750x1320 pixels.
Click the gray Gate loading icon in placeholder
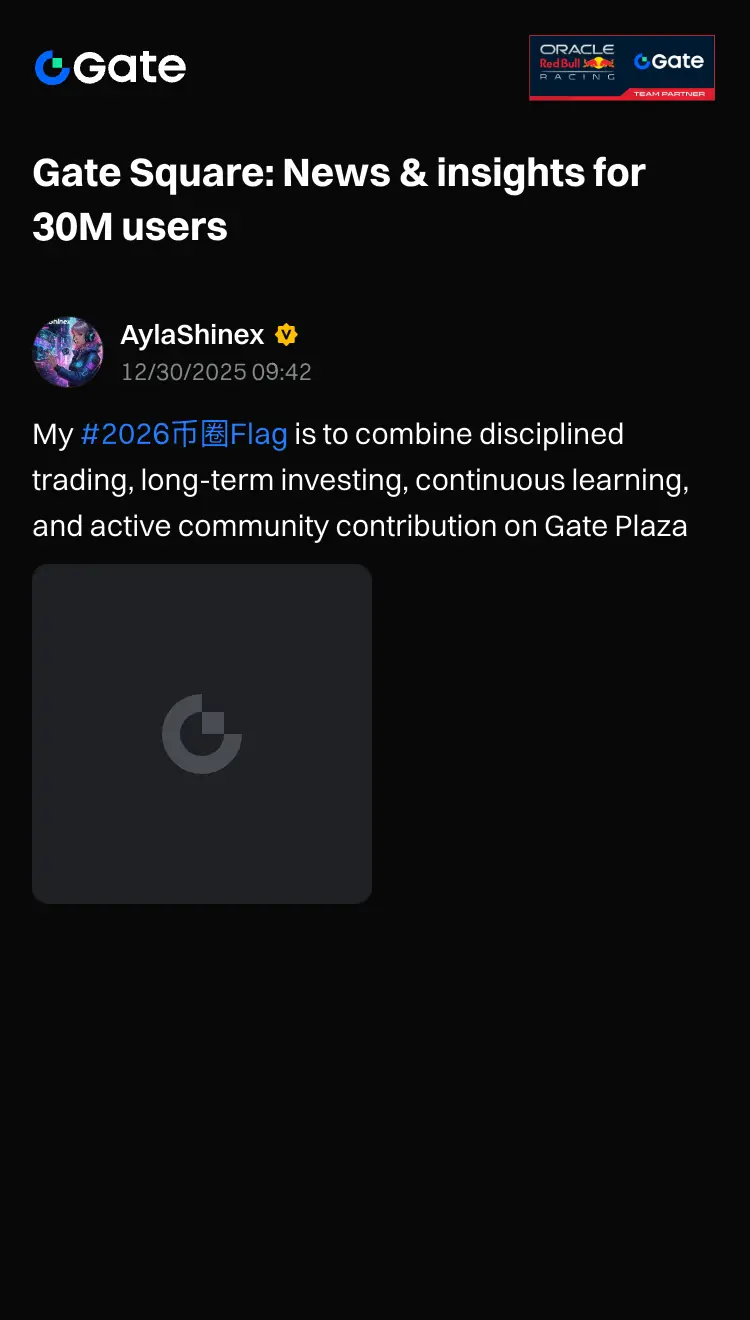202,734
